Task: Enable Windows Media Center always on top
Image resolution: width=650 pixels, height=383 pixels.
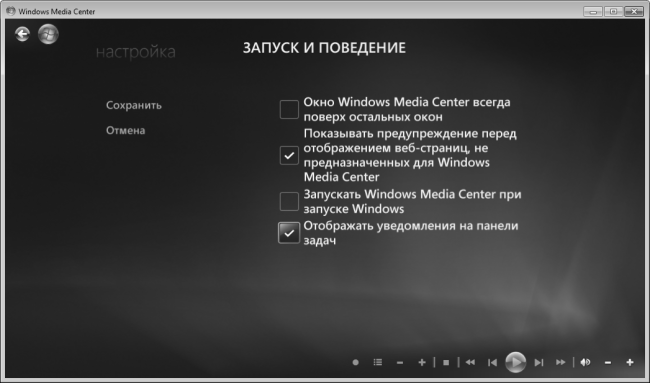Action: [289, 109]
